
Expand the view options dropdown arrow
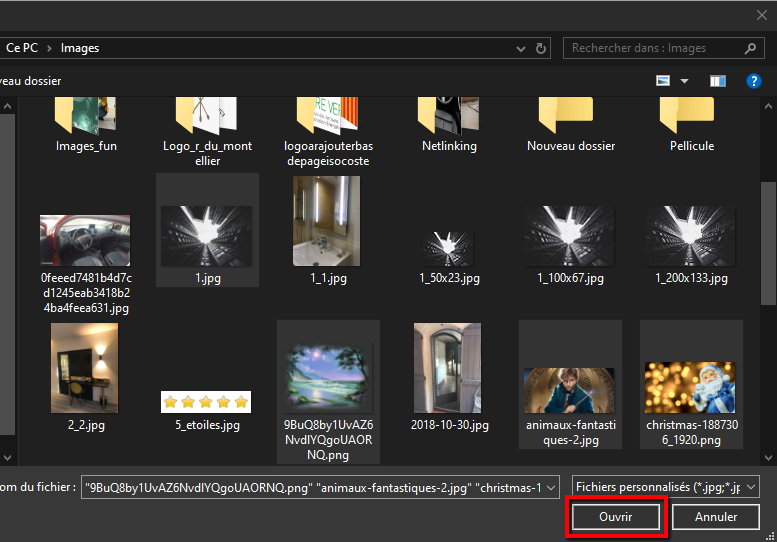[x=685, y=81]
